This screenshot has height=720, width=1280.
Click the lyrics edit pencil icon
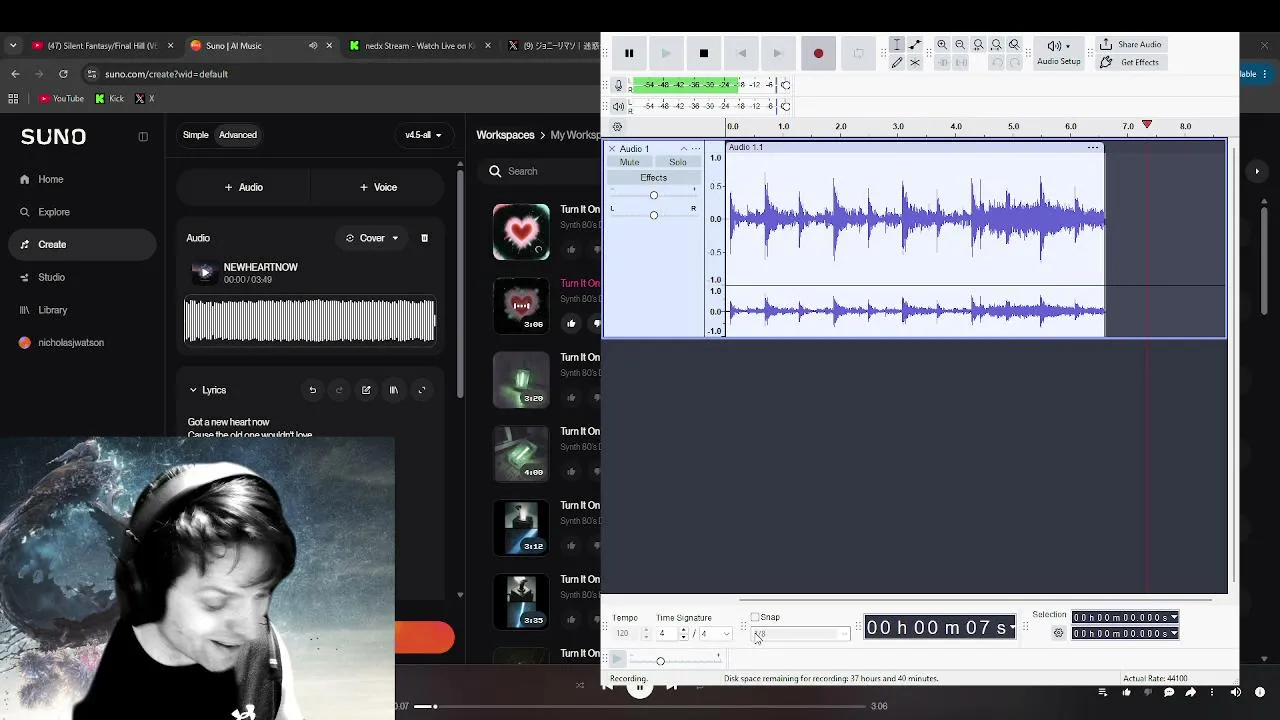click(366, 390)
